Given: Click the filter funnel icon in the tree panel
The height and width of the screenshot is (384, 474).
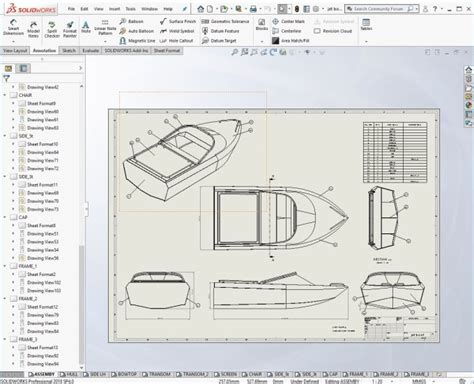Looking at the screenshot, I should (x=6, y=79).
